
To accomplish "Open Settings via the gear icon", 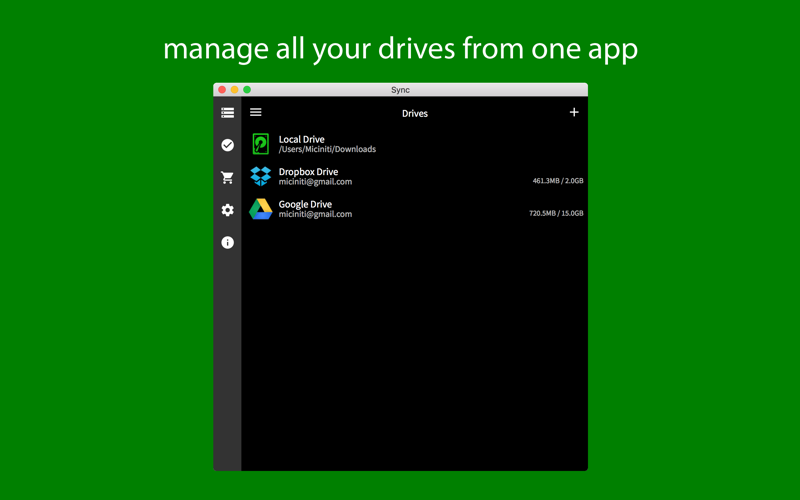I will [228, 210].
